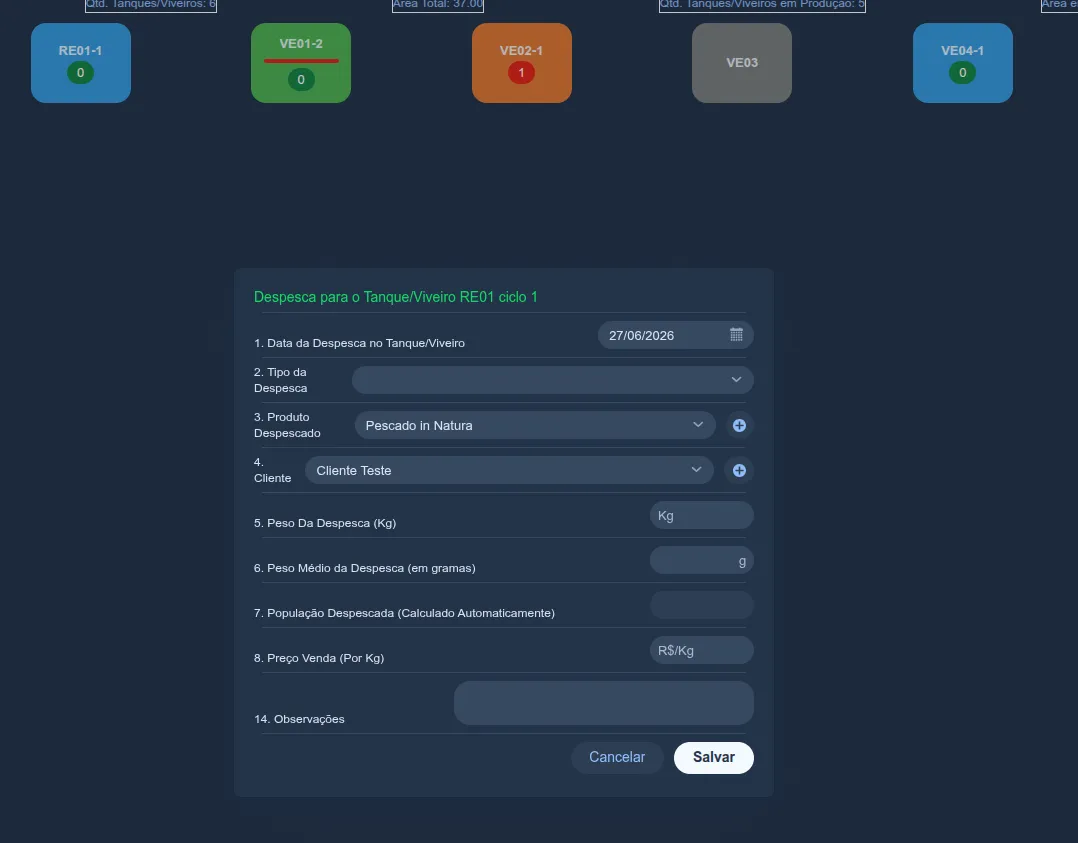Click the População Despescada calculated field
This screenshot has width=1078, height=843.
(x=701, y=605)
